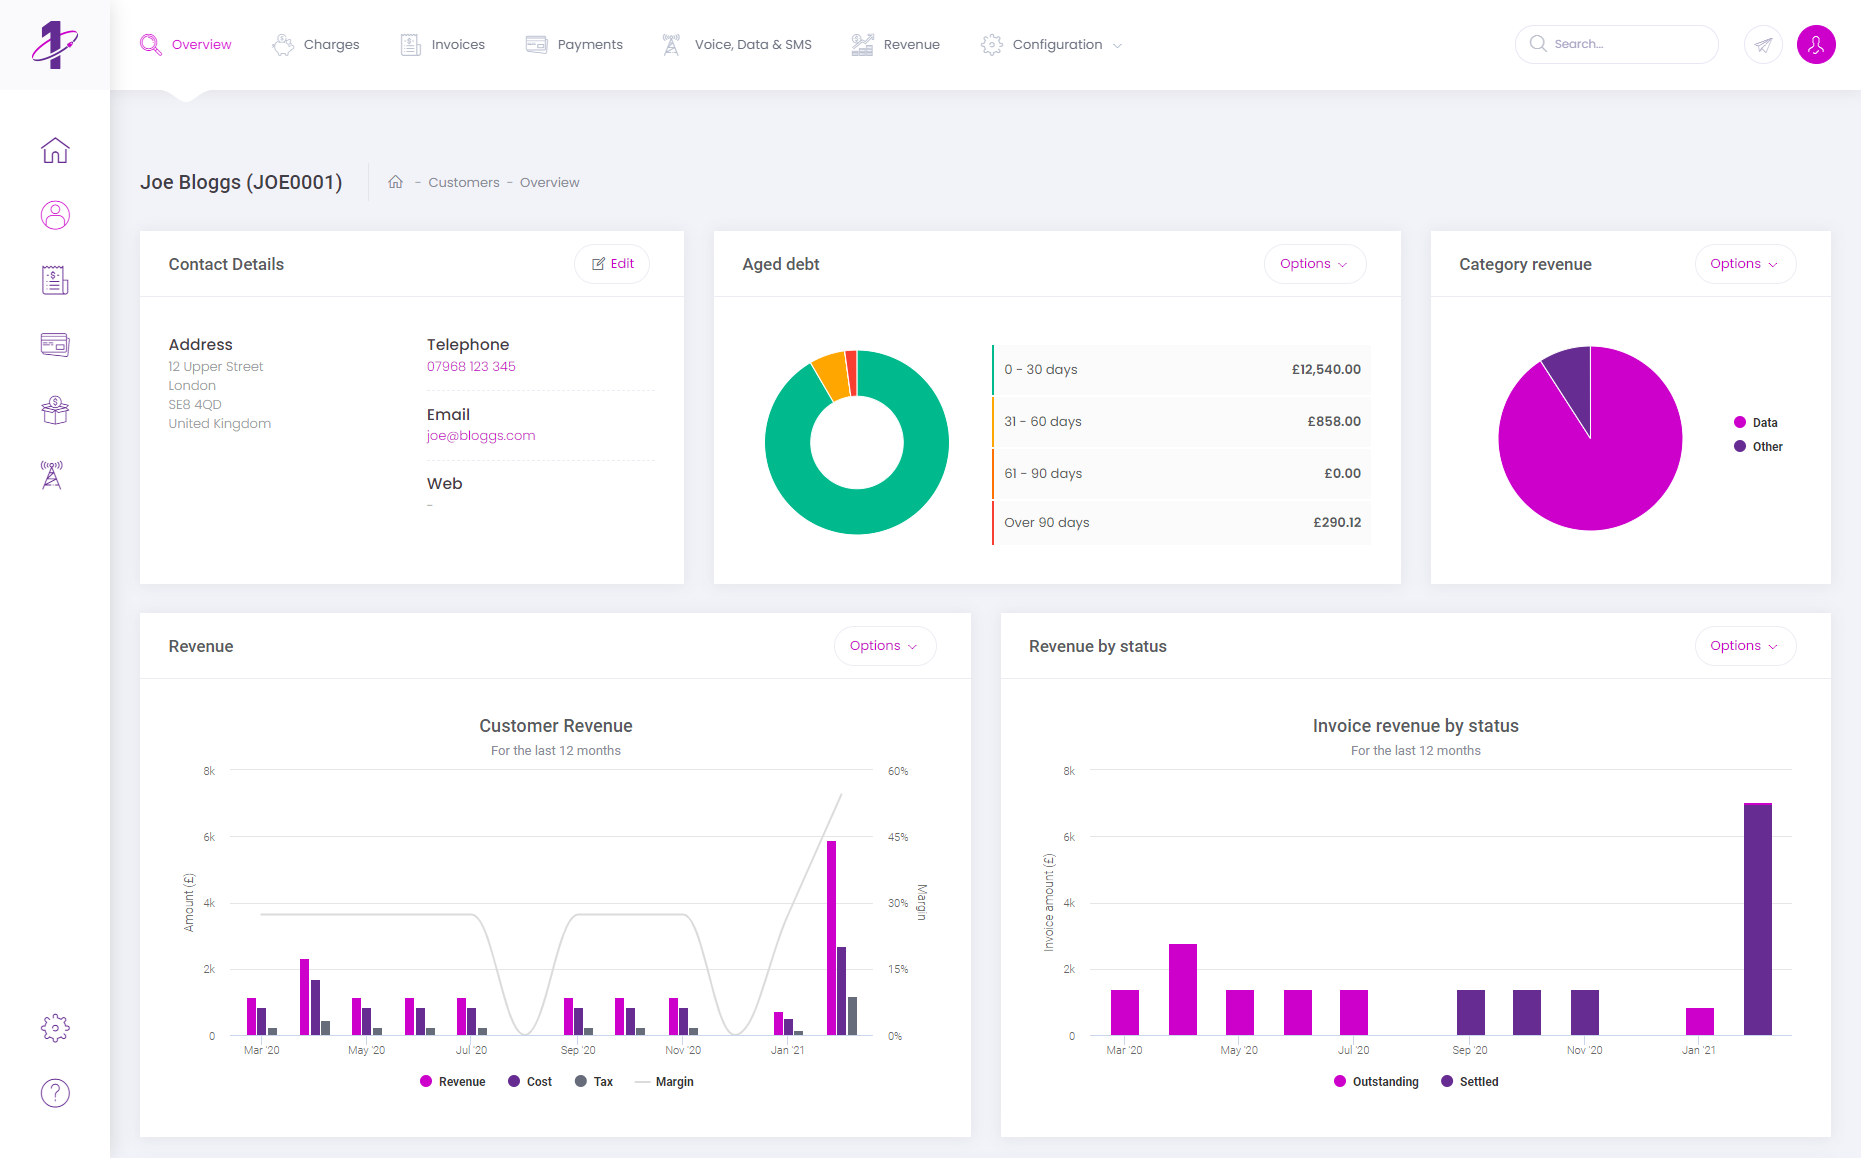The height and width of the screenshot is (1158, 1861).
Task: Click the Revenue chart icon in top nav
Action: pyautogui.click(x=862, y=45)
